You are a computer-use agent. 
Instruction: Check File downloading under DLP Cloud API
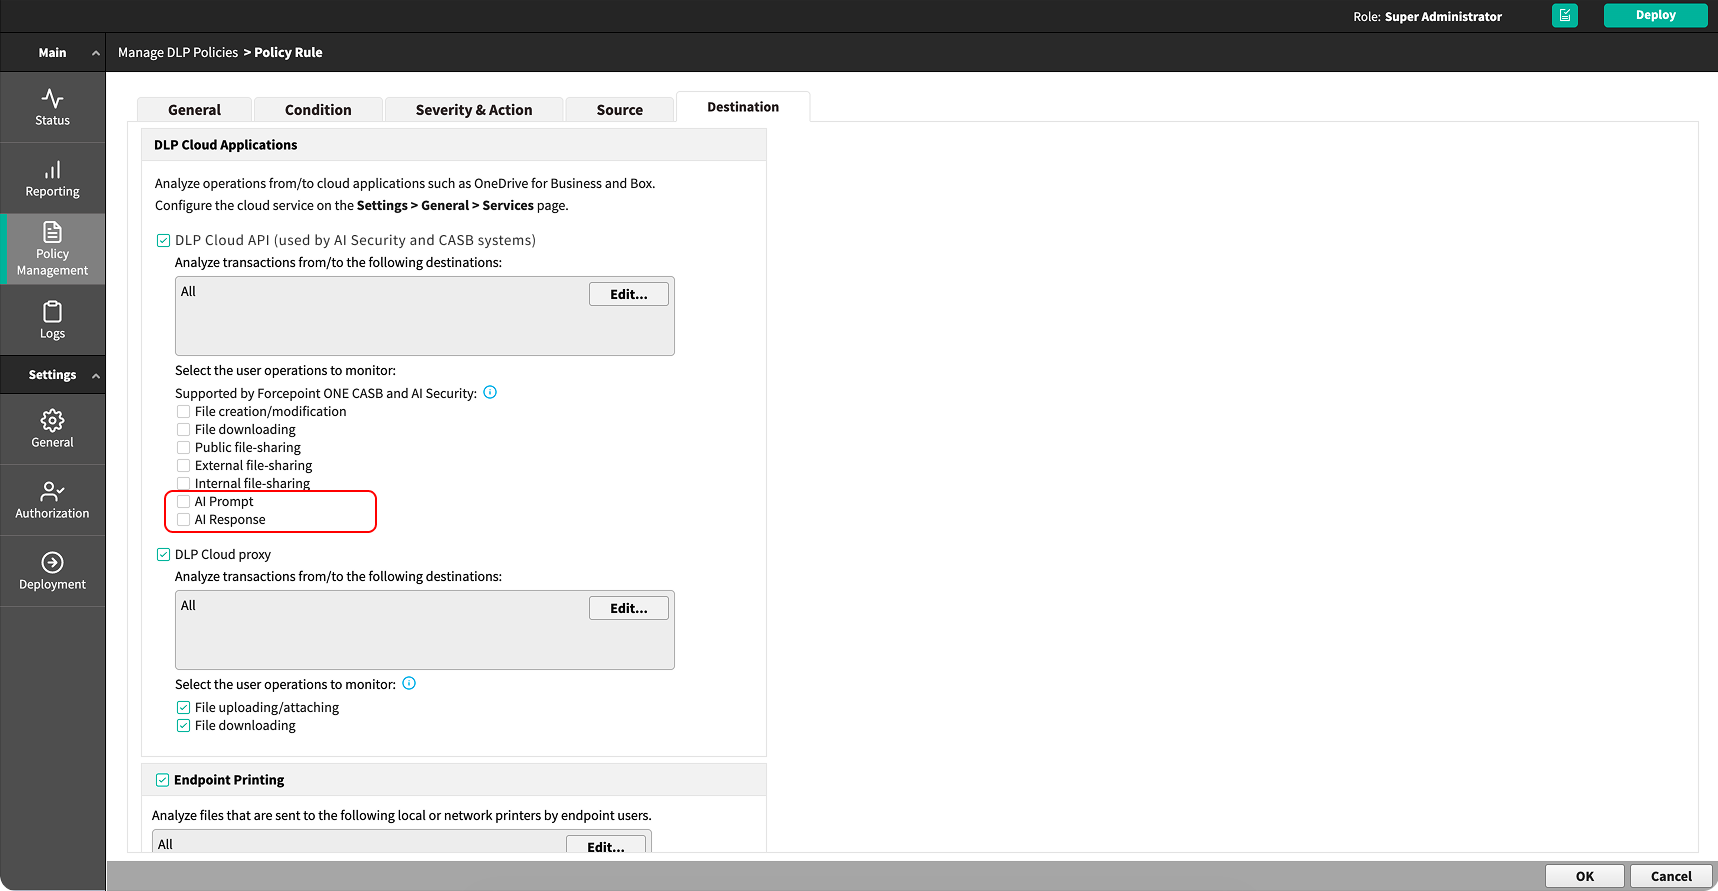pos(183,429)
